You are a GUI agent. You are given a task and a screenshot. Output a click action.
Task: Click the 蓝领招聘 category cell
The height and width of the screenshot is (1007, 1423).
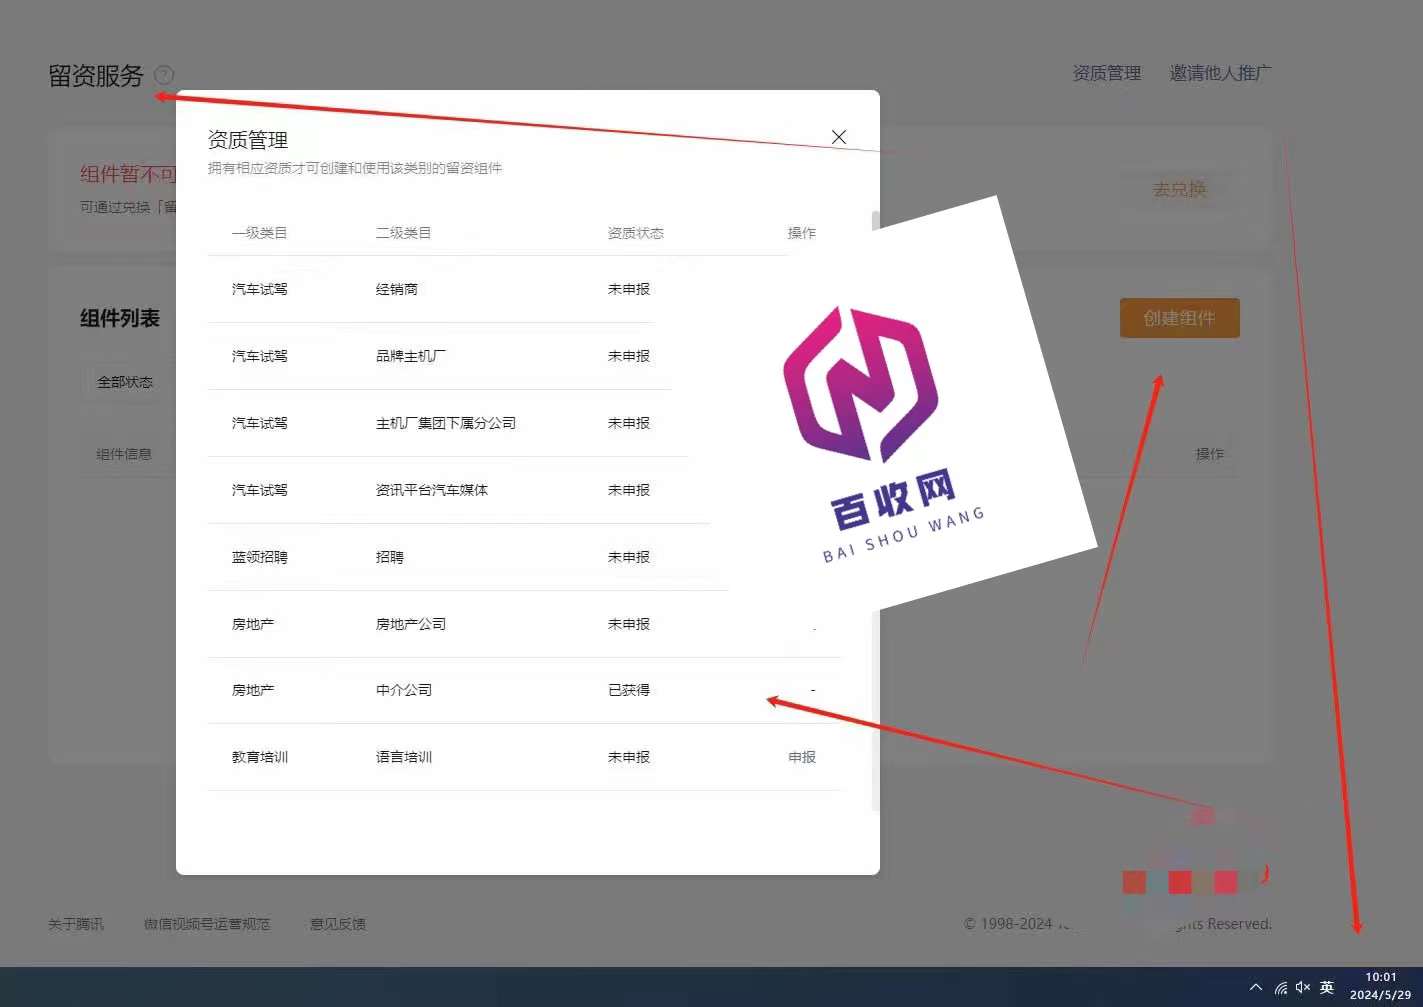(x=260, y=557)
